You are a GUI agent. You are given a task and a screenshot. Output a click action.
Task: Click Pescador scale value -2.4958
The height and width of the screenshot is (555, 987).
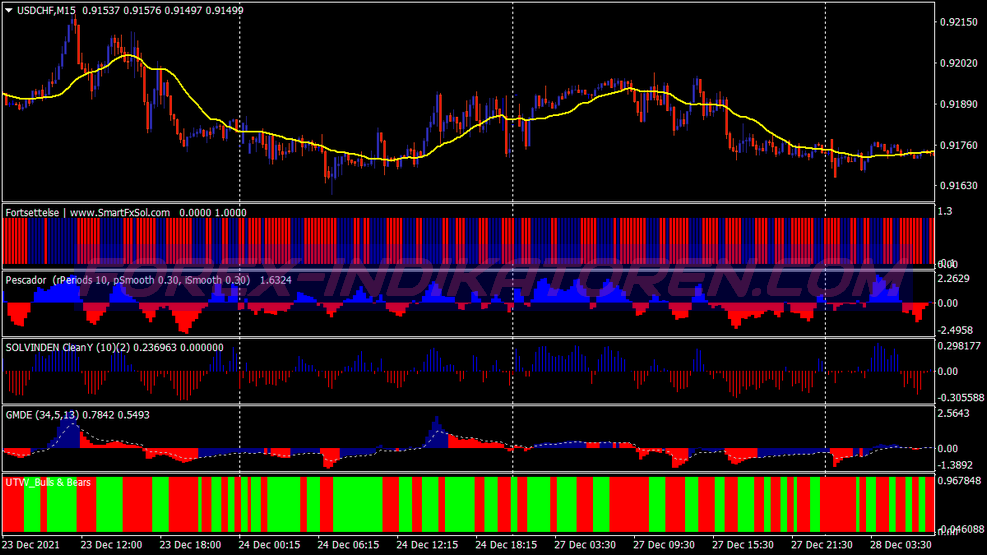(x=956, y=330)
